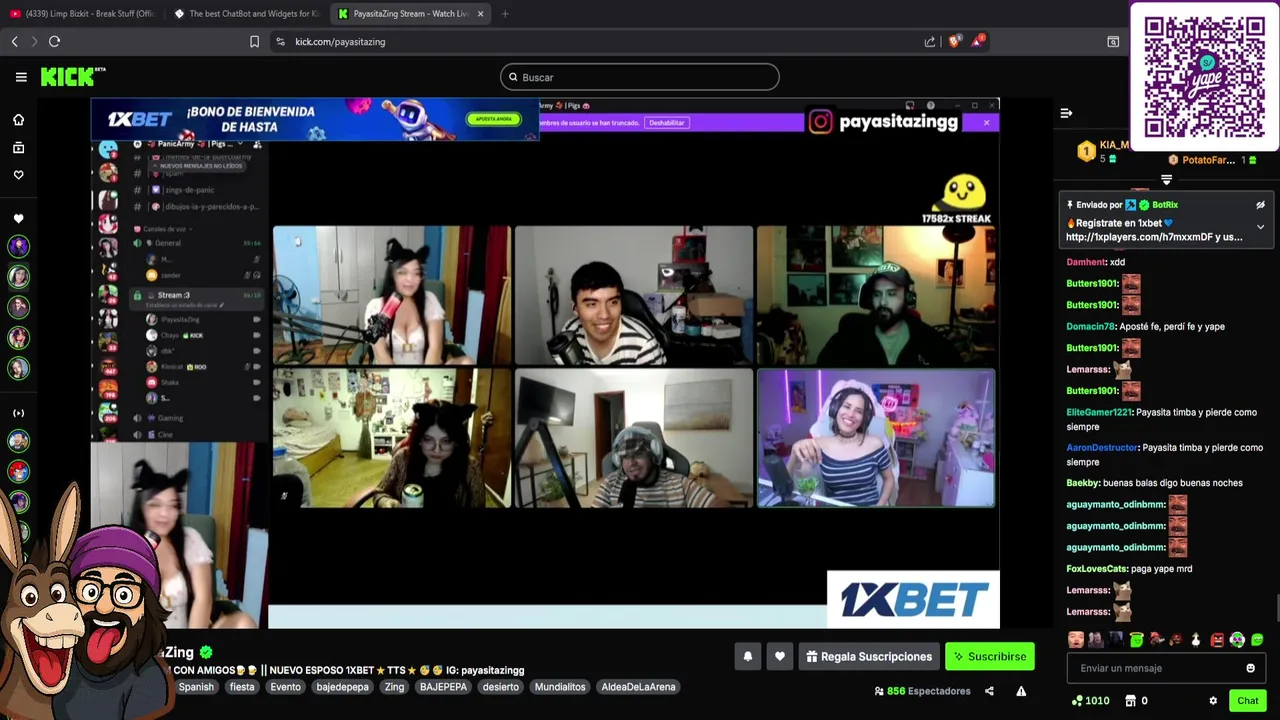Select the desierto tag
The width and height of the screenshot is (1280, 720).
pyautogui.click(x=500, y=687)
